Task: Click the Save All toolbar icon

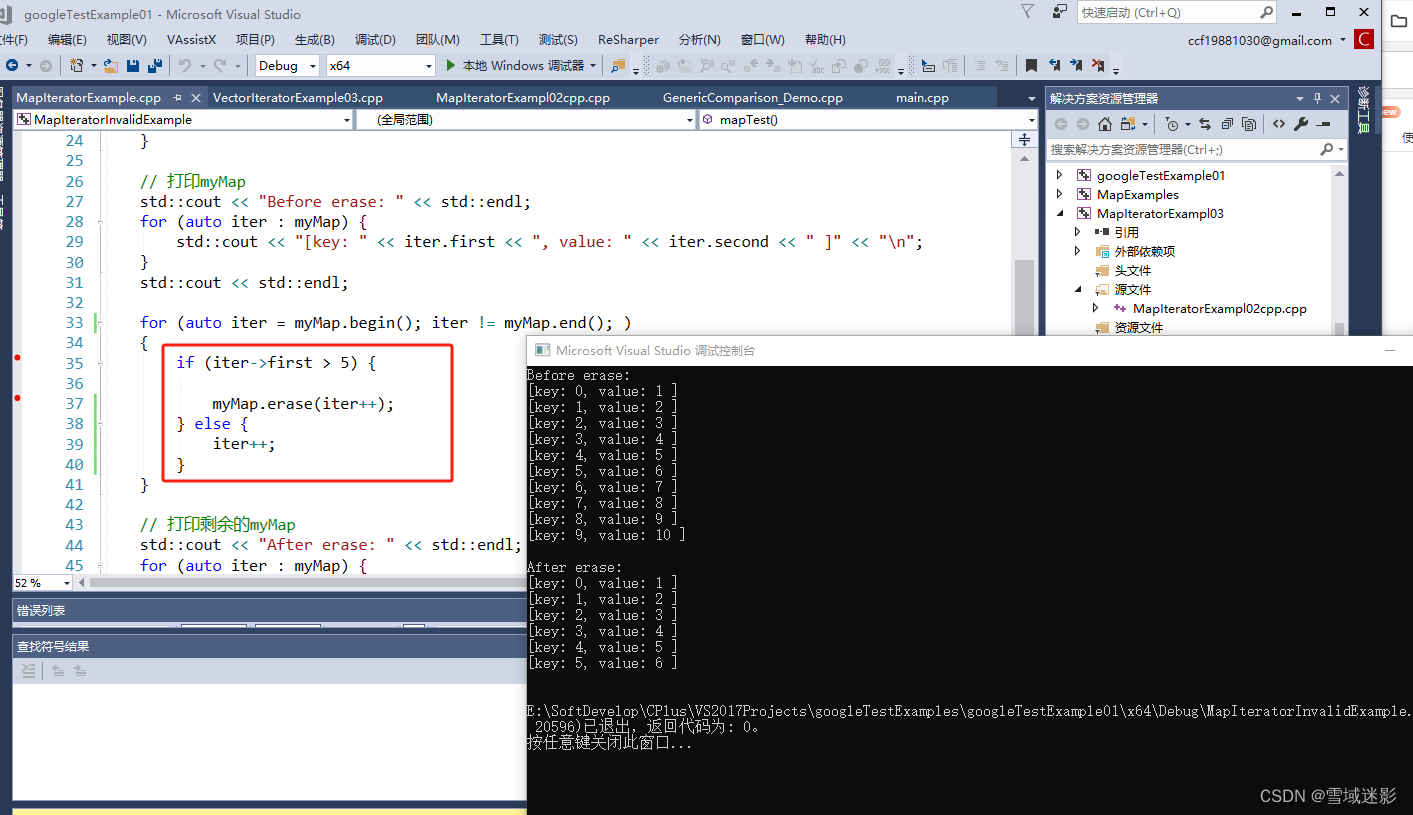Action: click(x=155, y=65)
